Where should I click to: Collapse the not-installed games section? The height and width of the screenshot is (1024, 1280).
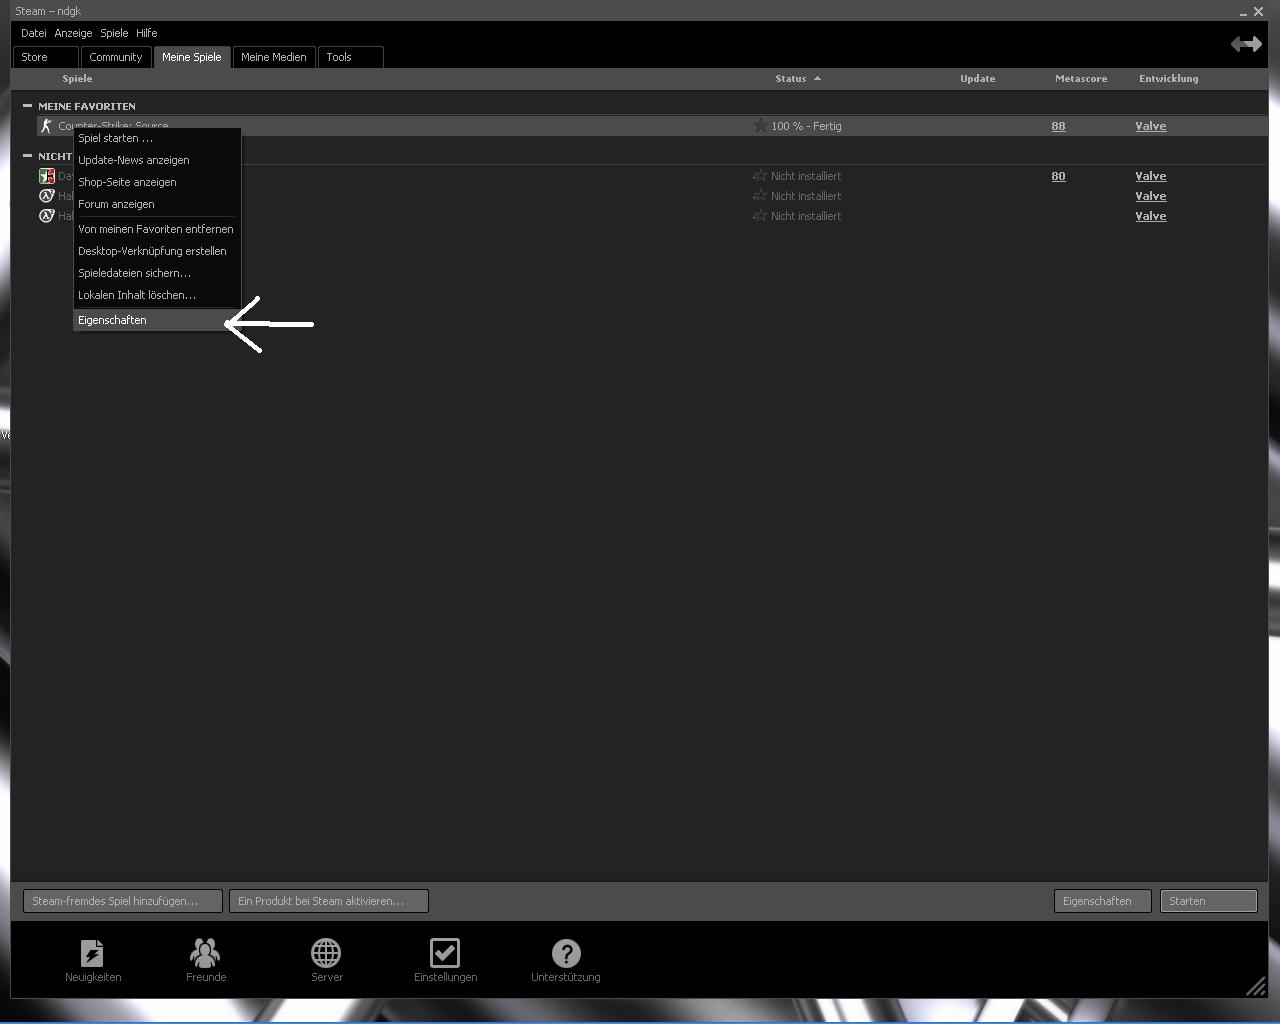[x=28, y=156]
